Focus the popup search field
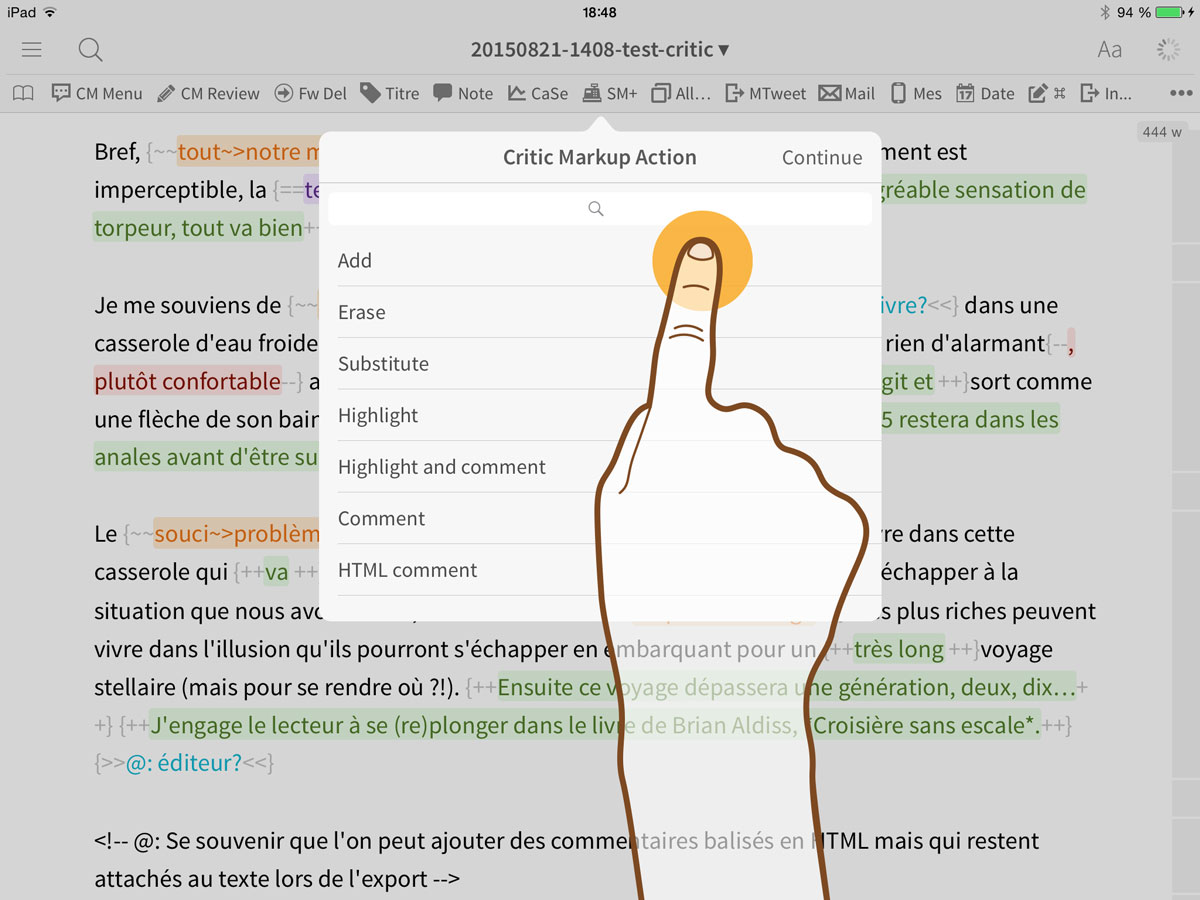1200x900 pixels. [x=600, y=209]
